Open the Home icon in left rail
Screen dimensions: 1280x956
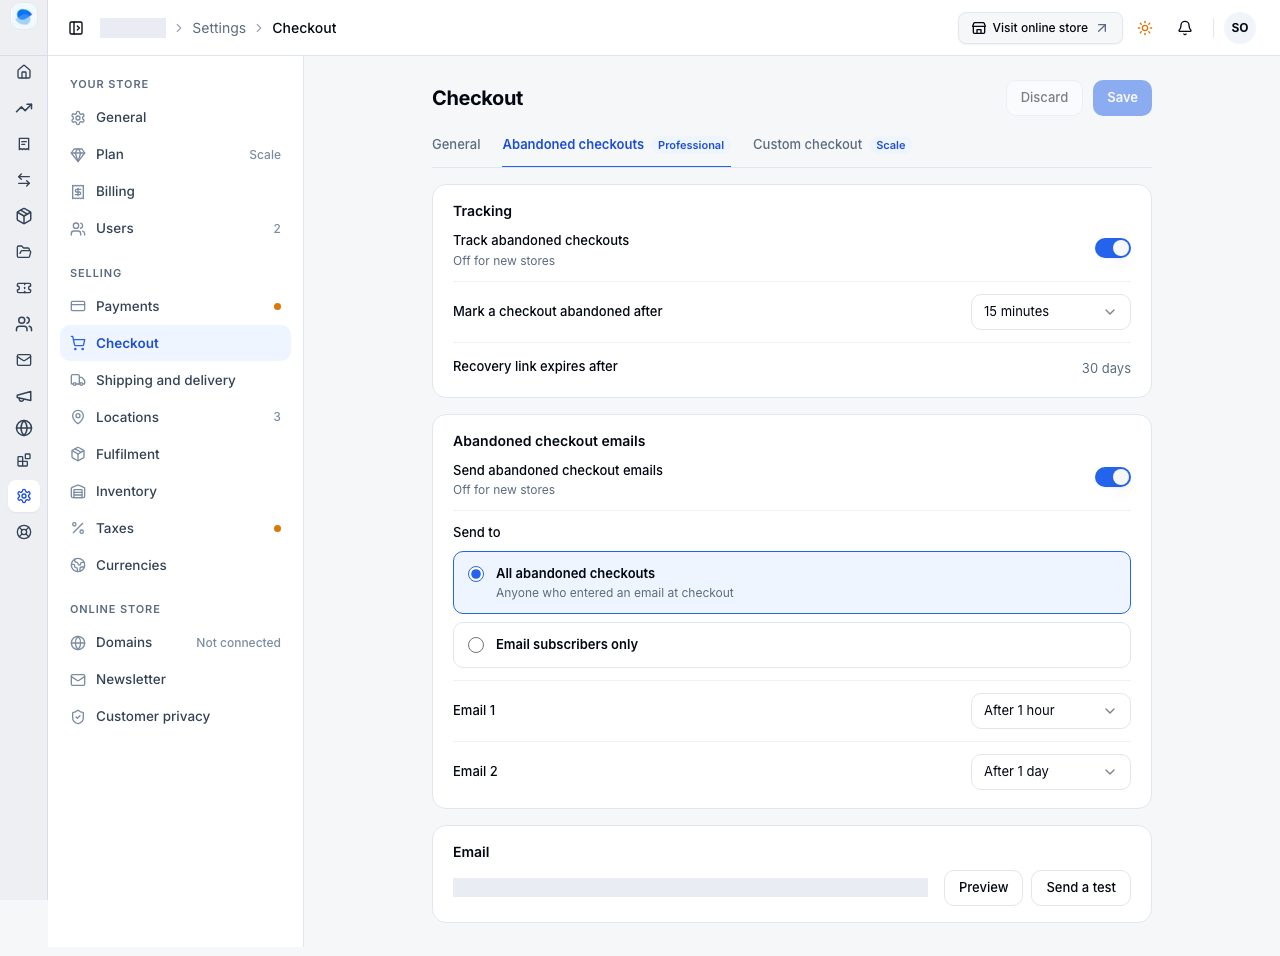coord(24,72)
